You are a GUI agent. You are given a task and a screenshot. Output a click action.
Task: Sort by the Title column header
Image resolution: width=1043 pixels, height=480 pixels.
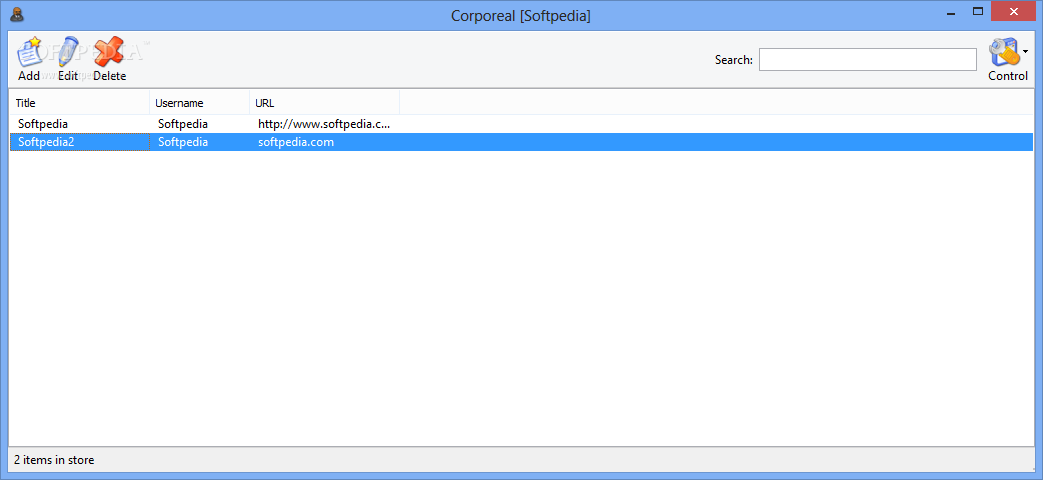(79, 103)
